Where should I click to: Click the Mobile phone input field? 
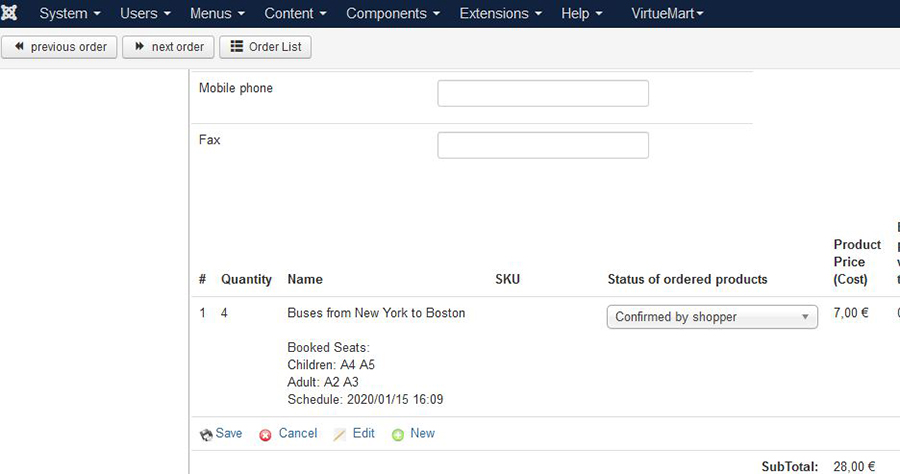tap(543, 94)
